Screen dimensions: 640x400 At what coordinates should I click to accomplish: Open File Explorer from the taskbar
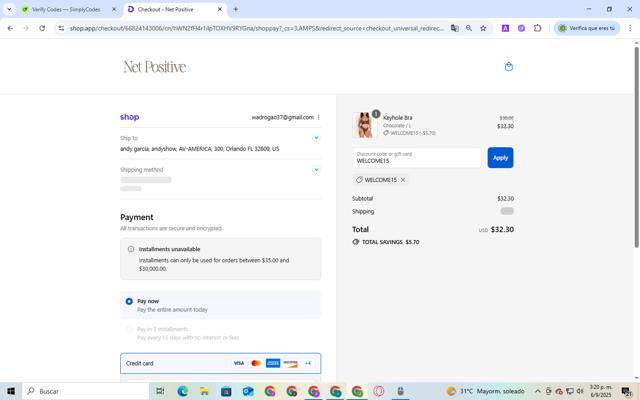(204, 391)
